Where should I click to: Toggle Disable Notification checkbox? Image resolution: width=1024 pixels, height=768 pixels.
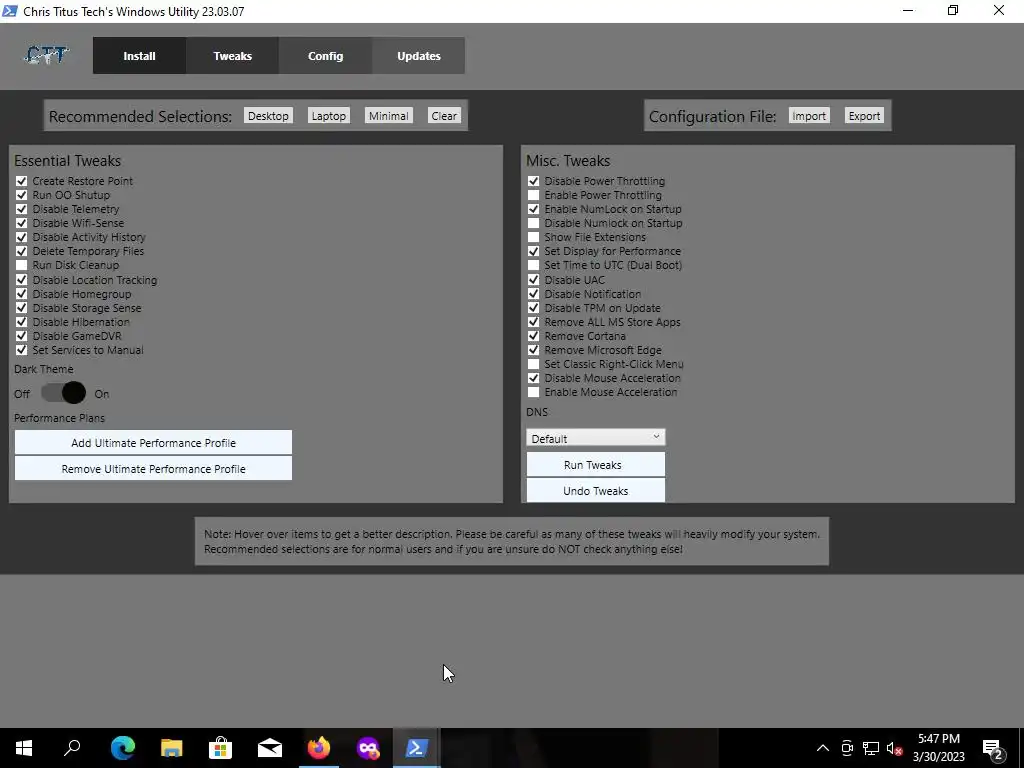coord(534,294)
